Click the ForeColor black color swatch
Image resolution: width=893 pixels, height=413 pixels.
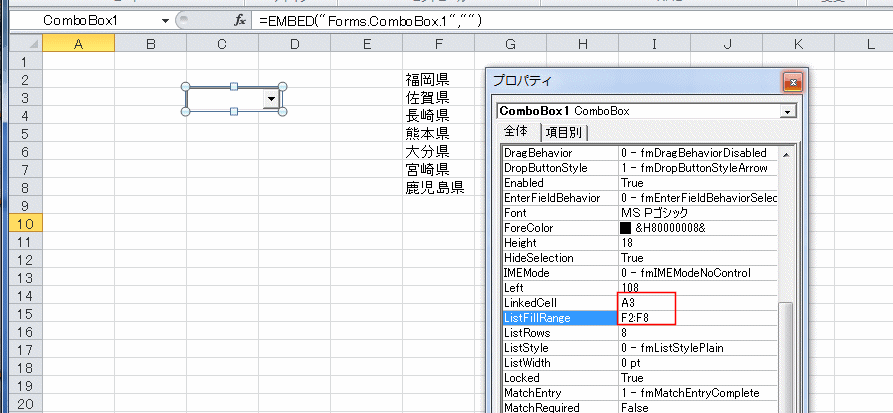point(626,228)
